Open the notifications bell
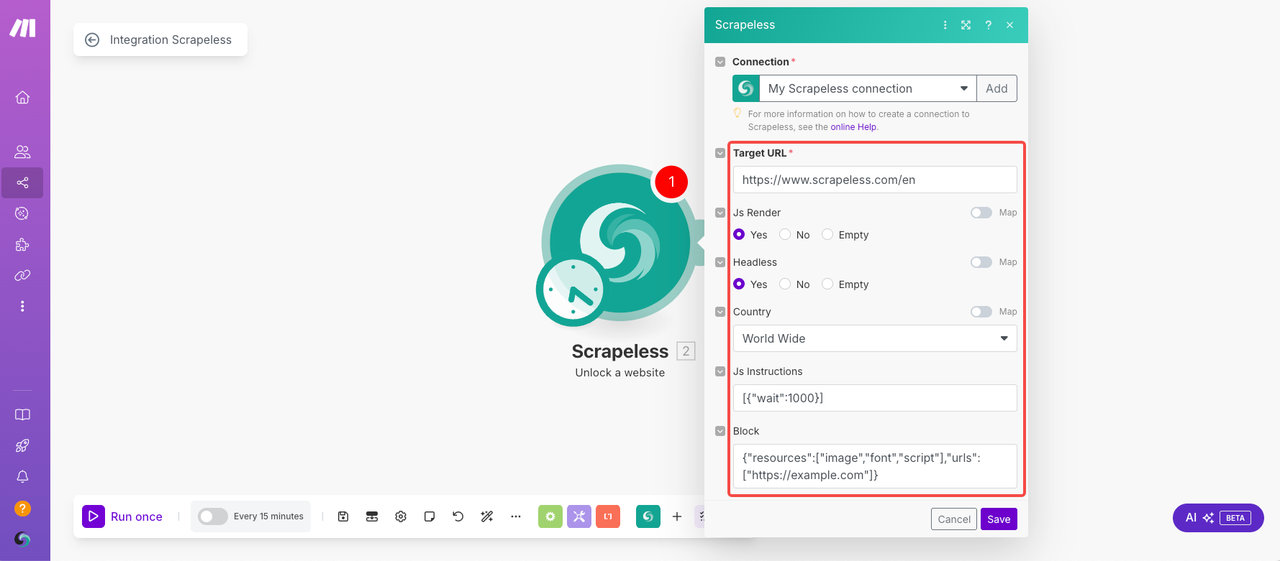The width and height of the screenshot is (1280, 561). point(22,477)
